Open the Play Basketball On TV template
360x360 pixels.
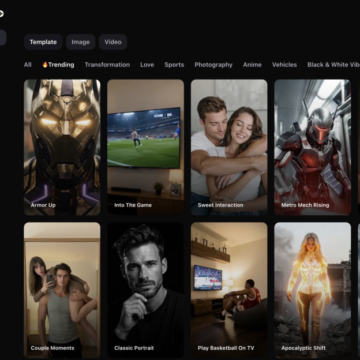click(229, 290)
